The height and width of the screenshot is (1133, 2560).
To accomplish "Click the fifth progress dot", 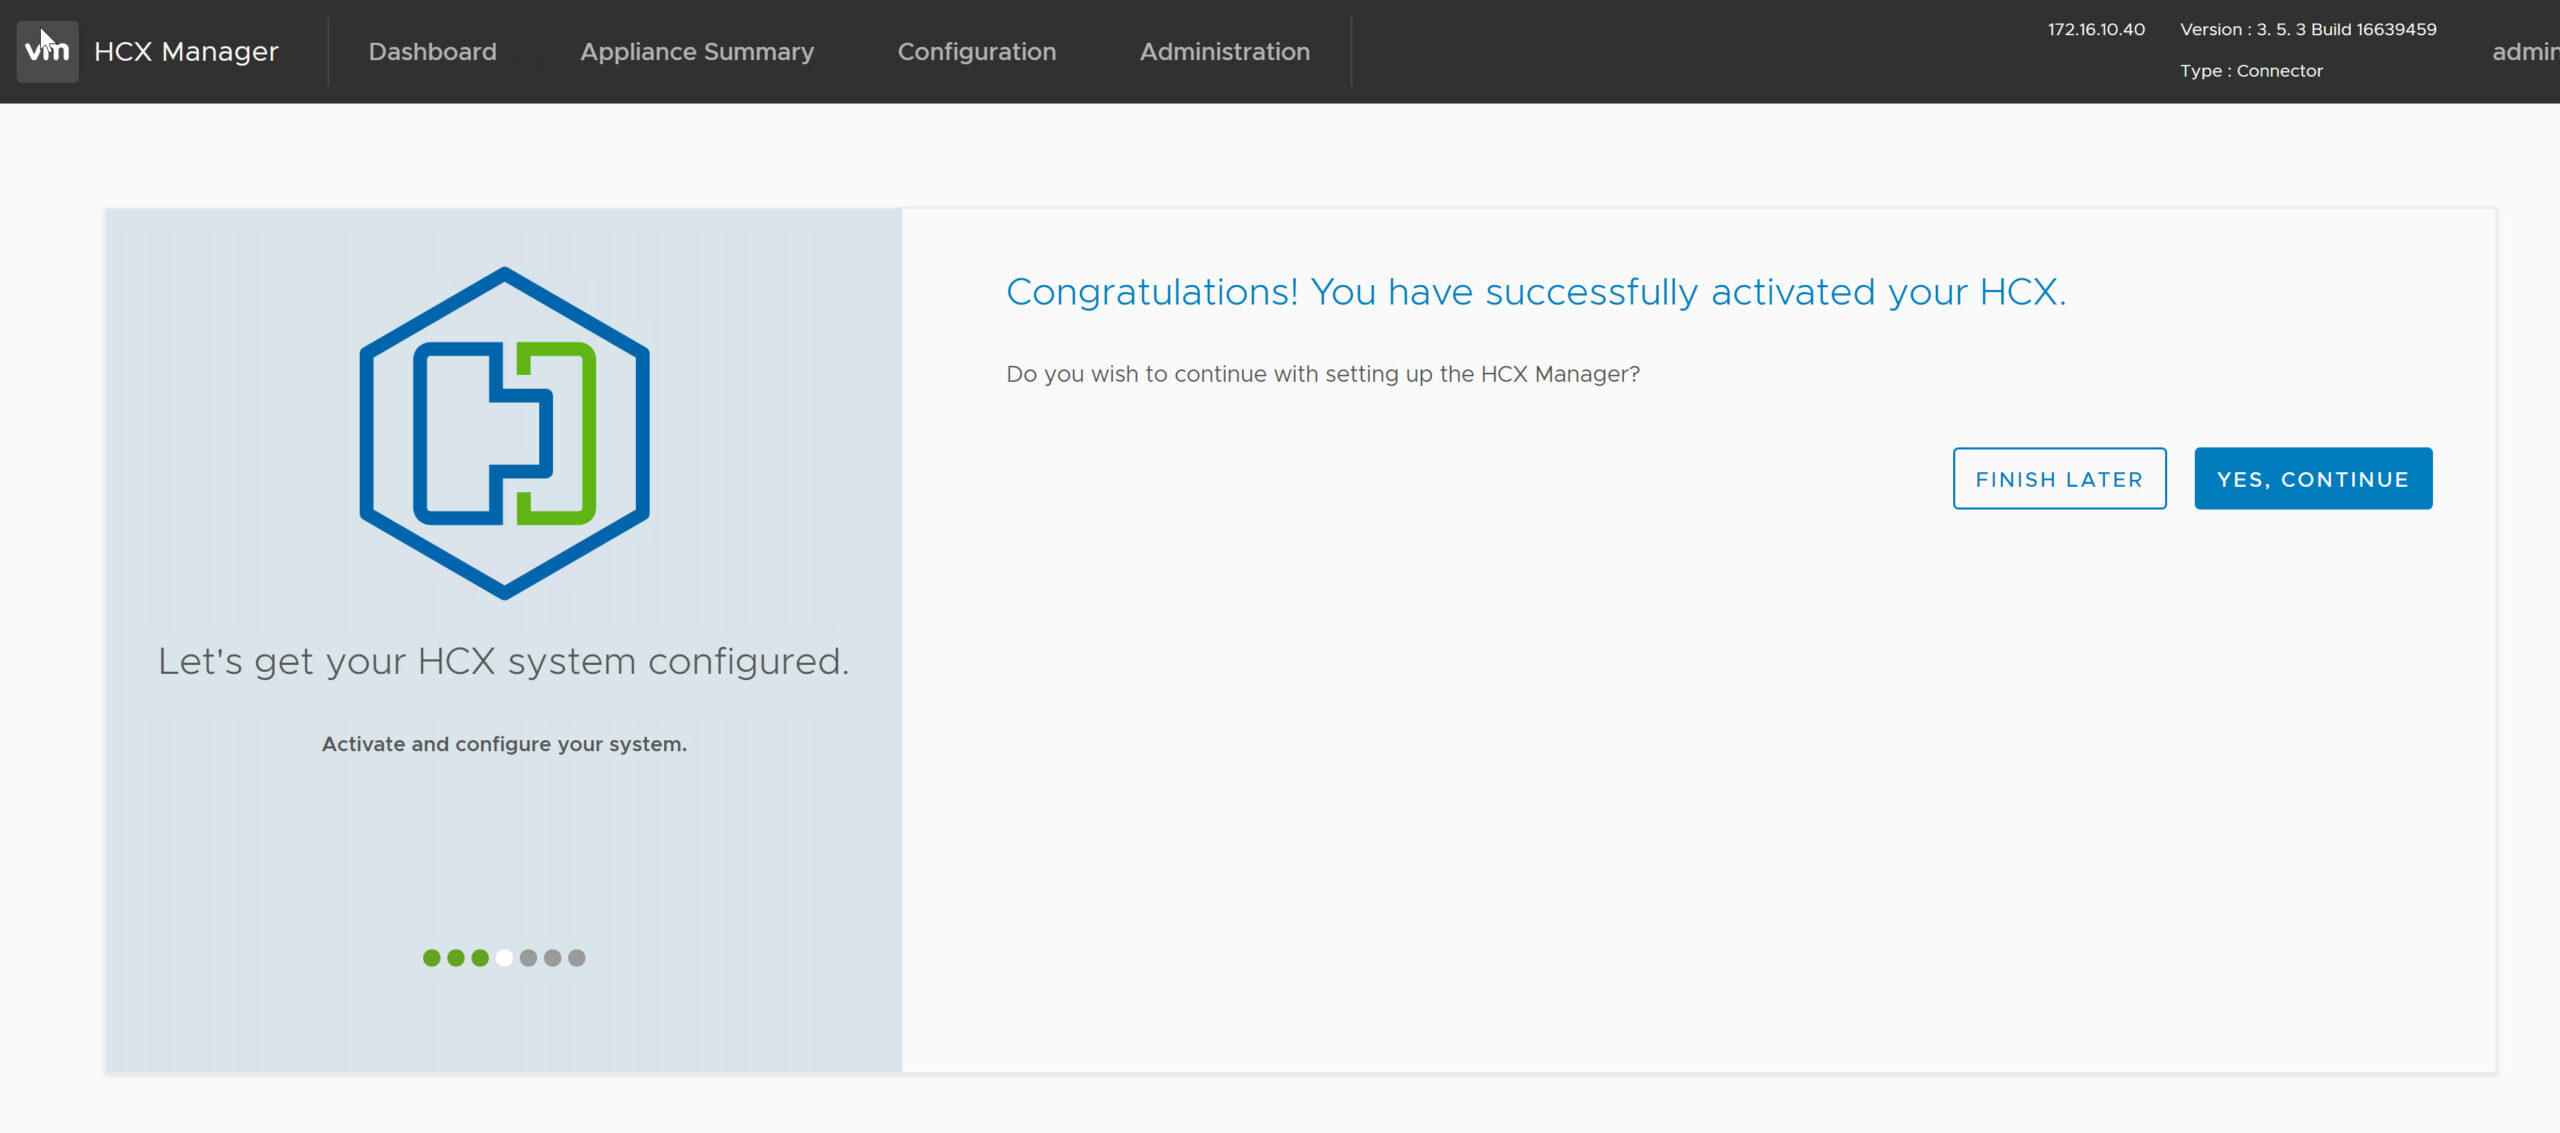I will pyautogui.click(x=528, y=958).
